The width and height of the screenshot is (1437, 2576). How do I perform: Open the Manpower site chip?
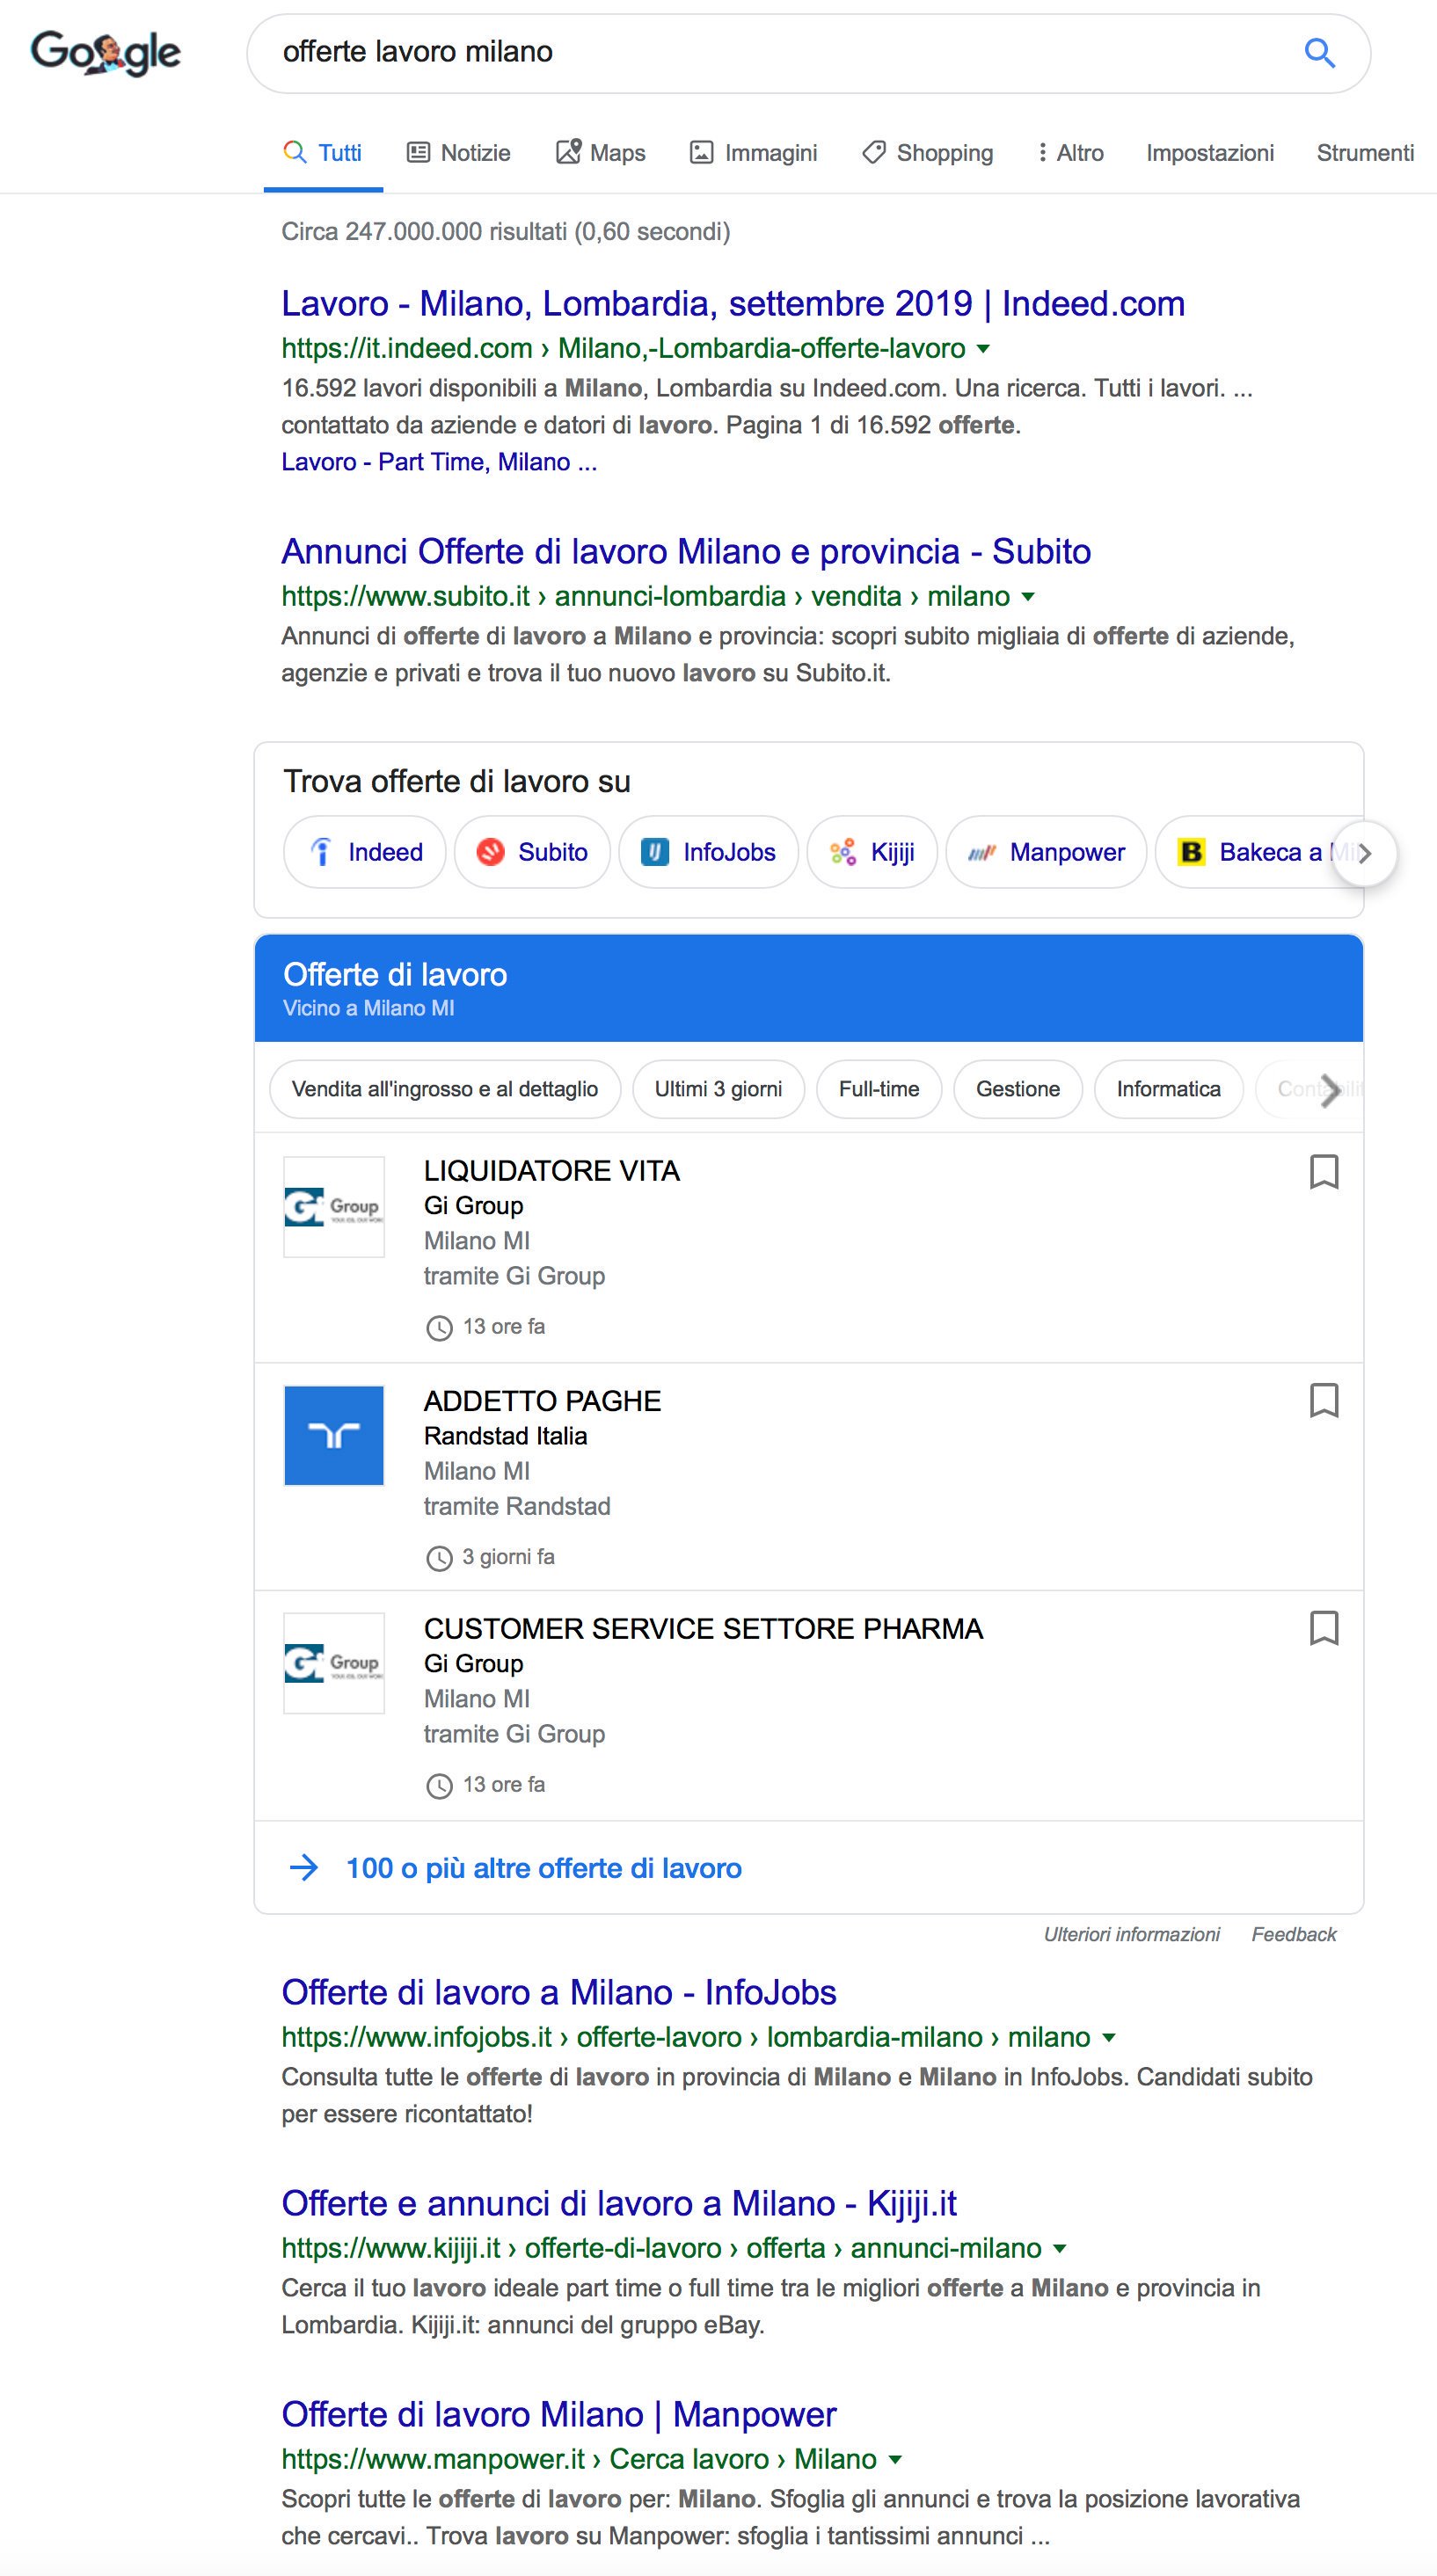click(1046, 852)
